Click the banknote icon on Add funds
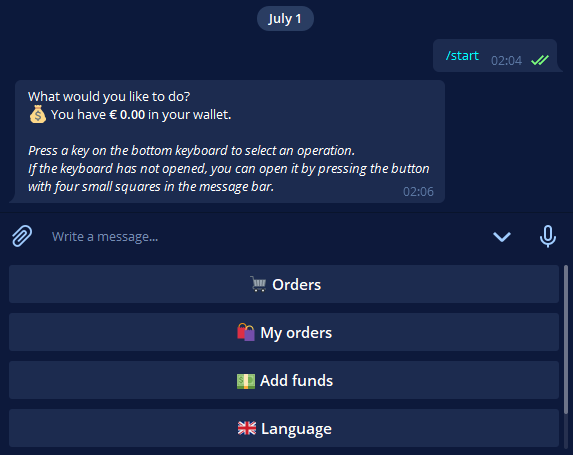 pyautogui.click(x=246, y=381)
